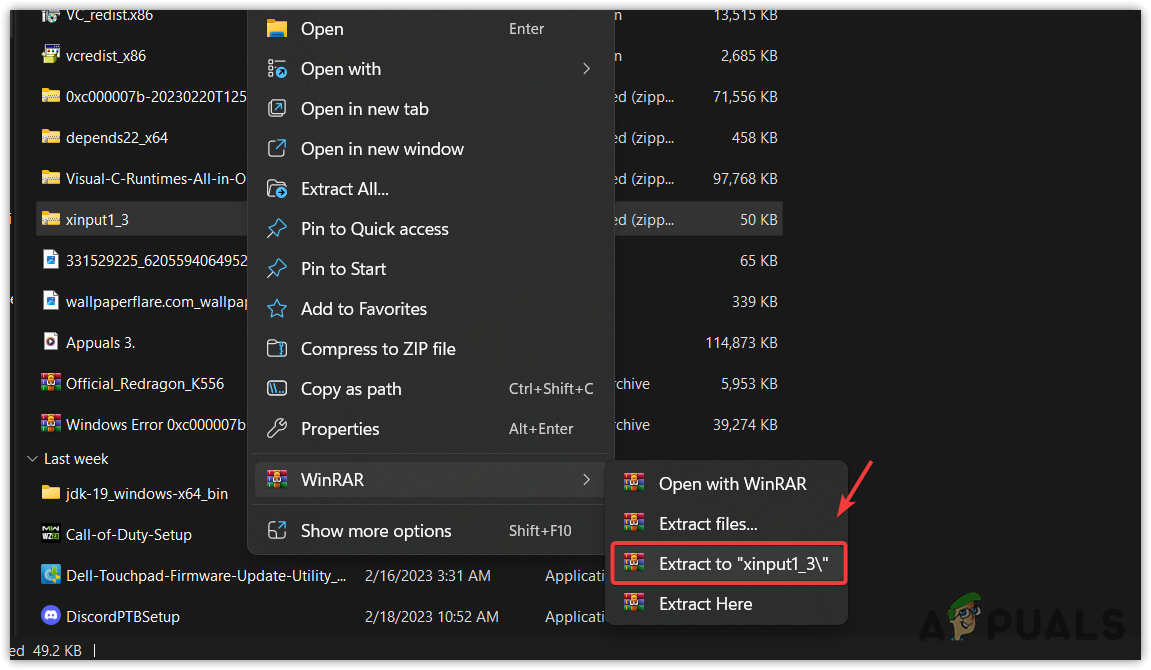Click the Compress to ZIP file icon
The width and height of the screenshot is (1151, 670).
tap(276, 348)
